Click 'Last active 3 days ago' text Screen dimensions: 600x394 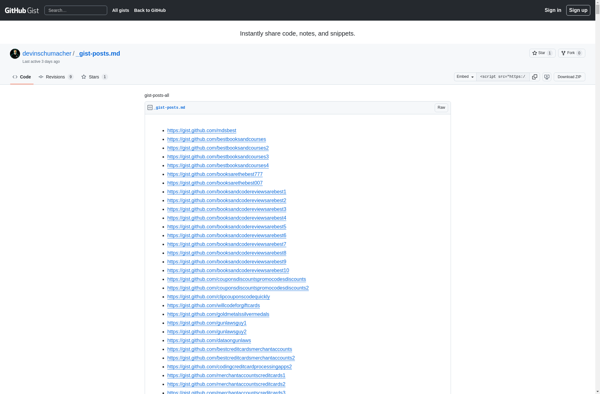pos(41,62)
